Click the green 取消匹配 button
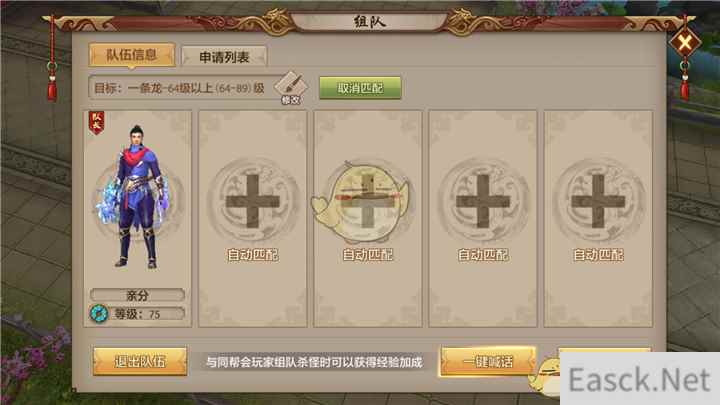Image resolution: width=720 pixels, height=405 pixels. 360,88
